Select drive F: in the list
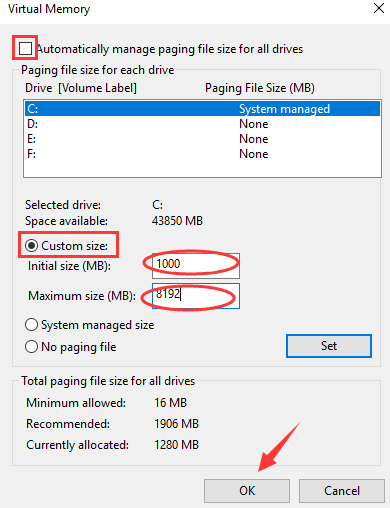 click(x=202, y=154)
